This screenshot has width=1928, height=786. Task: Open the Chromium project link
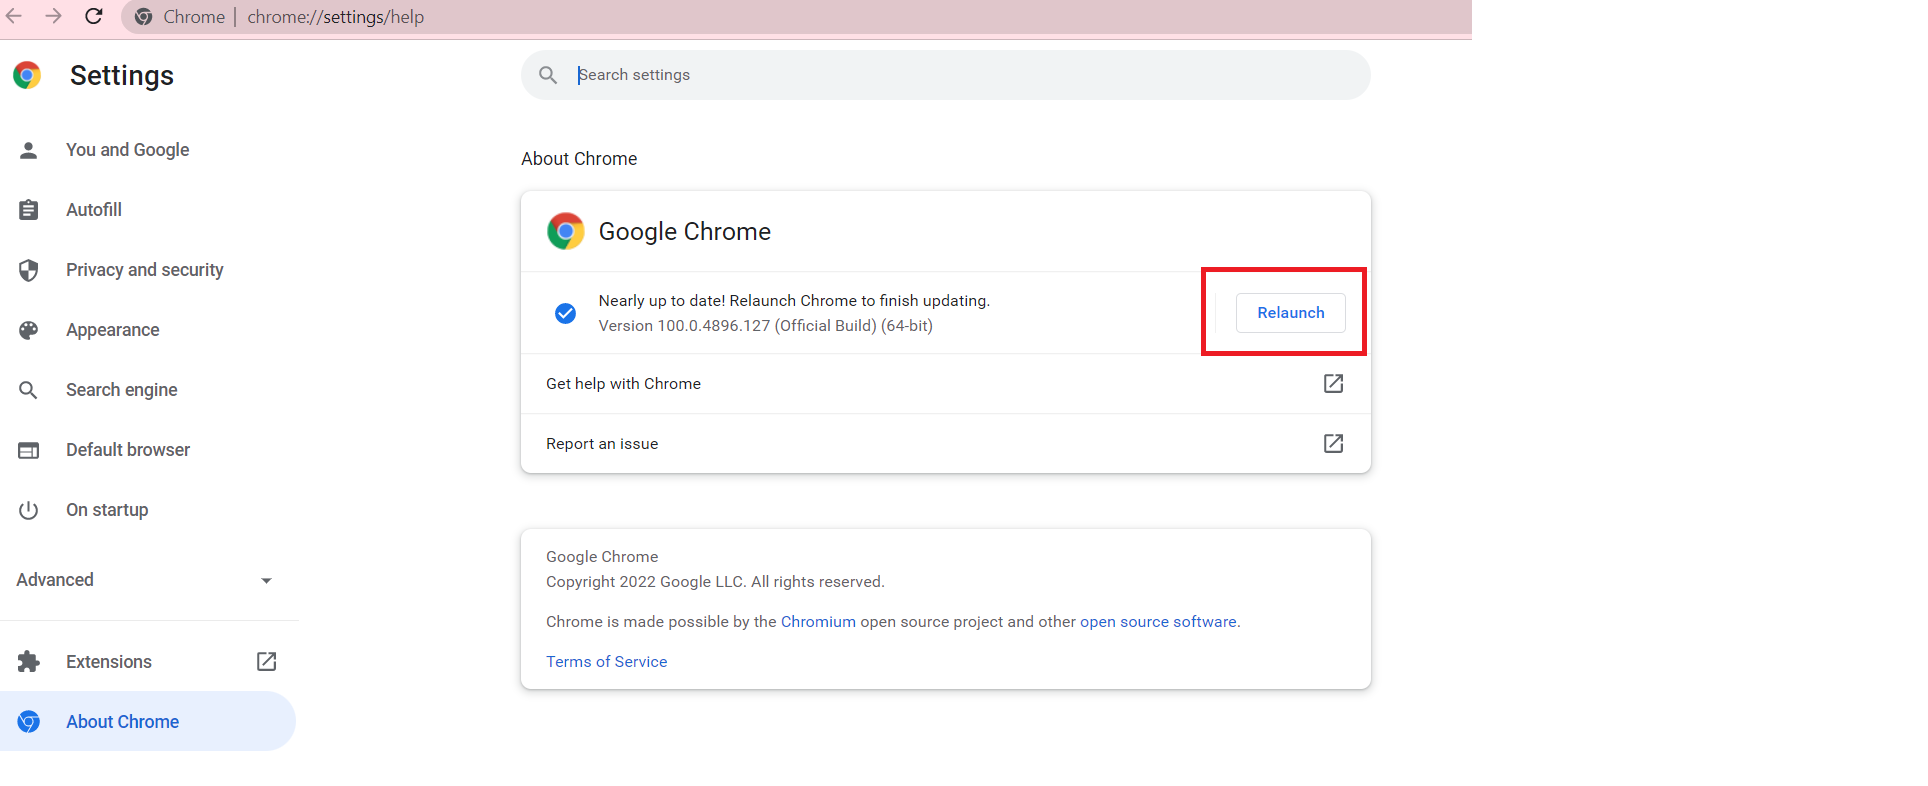818,622
